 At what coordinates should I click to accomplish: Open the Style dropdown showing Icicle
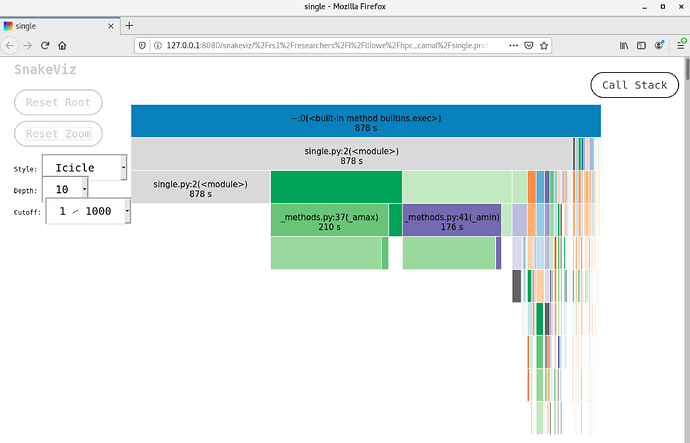85,167
